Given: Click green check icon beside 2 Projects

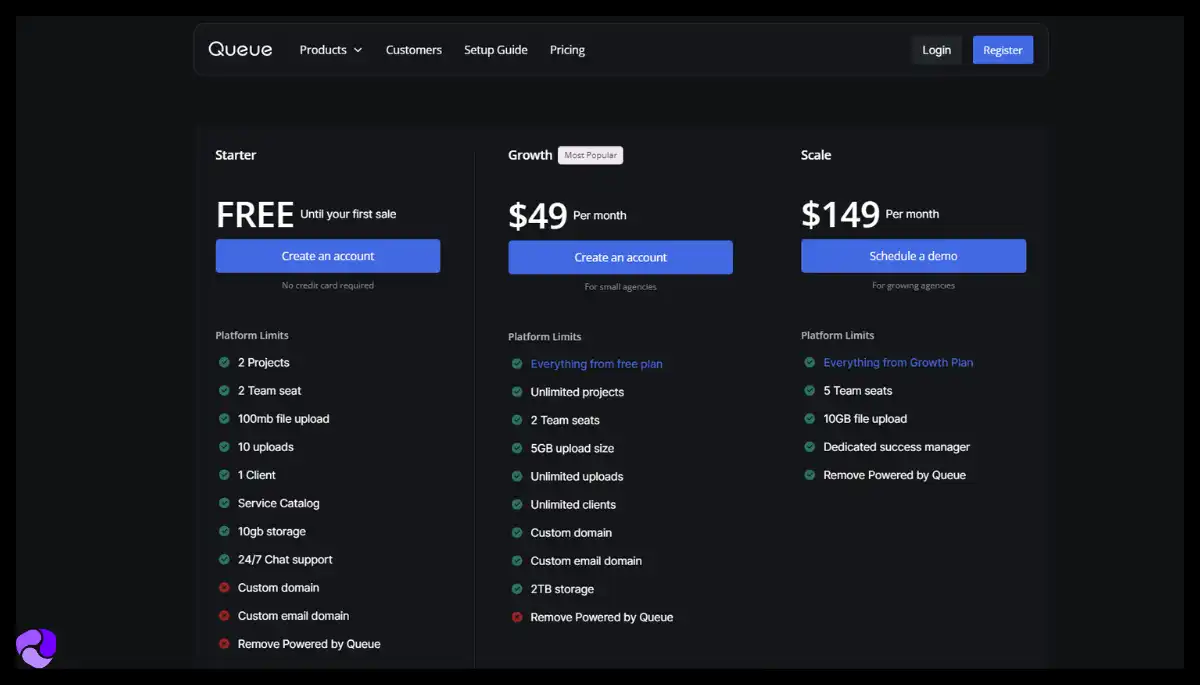Looking at the screenshot, I should (x=224, y=362).
